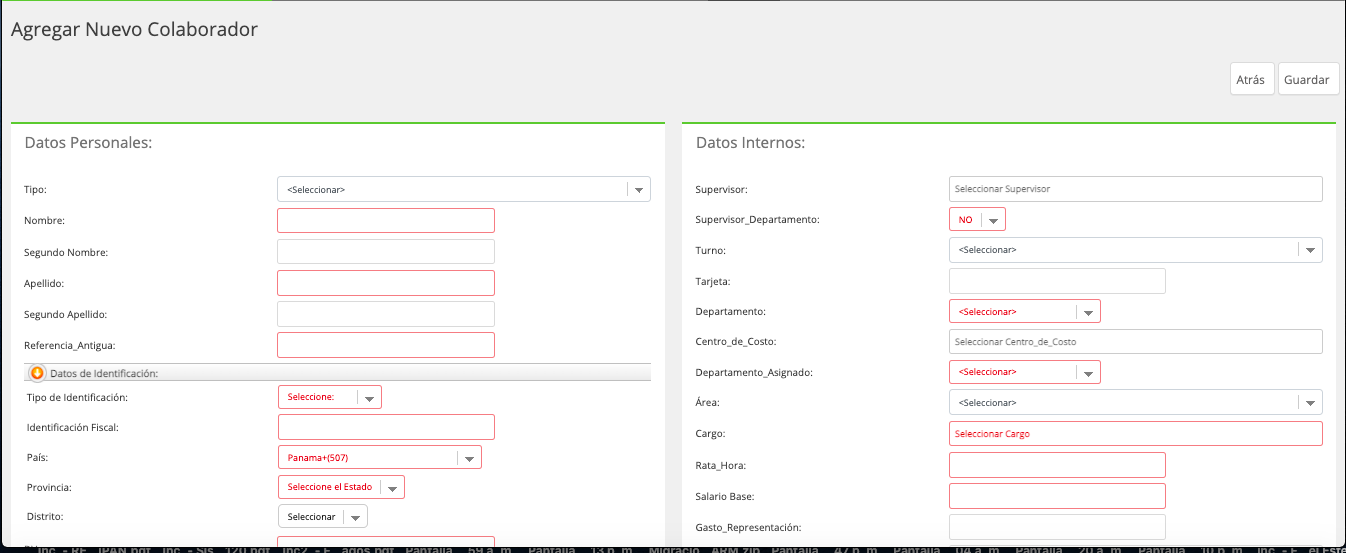Click the Seleccionar Centro_de_Costo field

click(x=1136, y=341)
